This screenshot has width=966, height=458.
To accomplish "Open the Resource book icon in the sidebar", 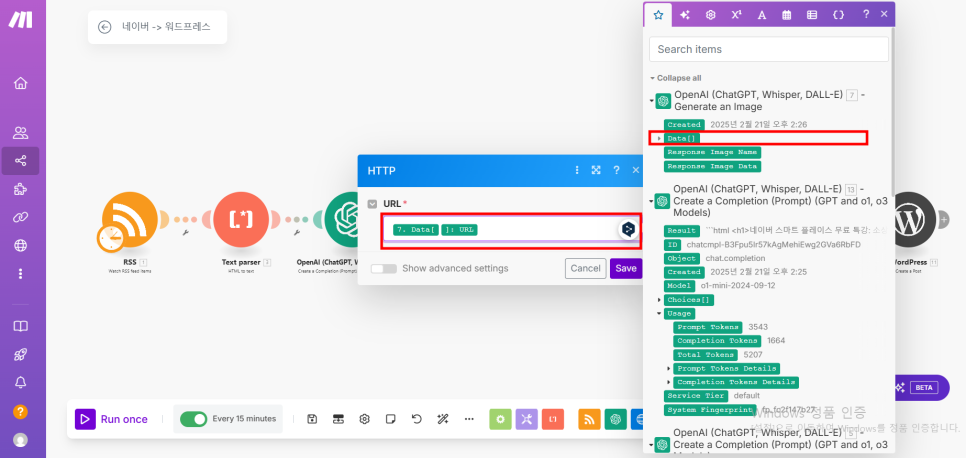I will click(x=20, y=326).
